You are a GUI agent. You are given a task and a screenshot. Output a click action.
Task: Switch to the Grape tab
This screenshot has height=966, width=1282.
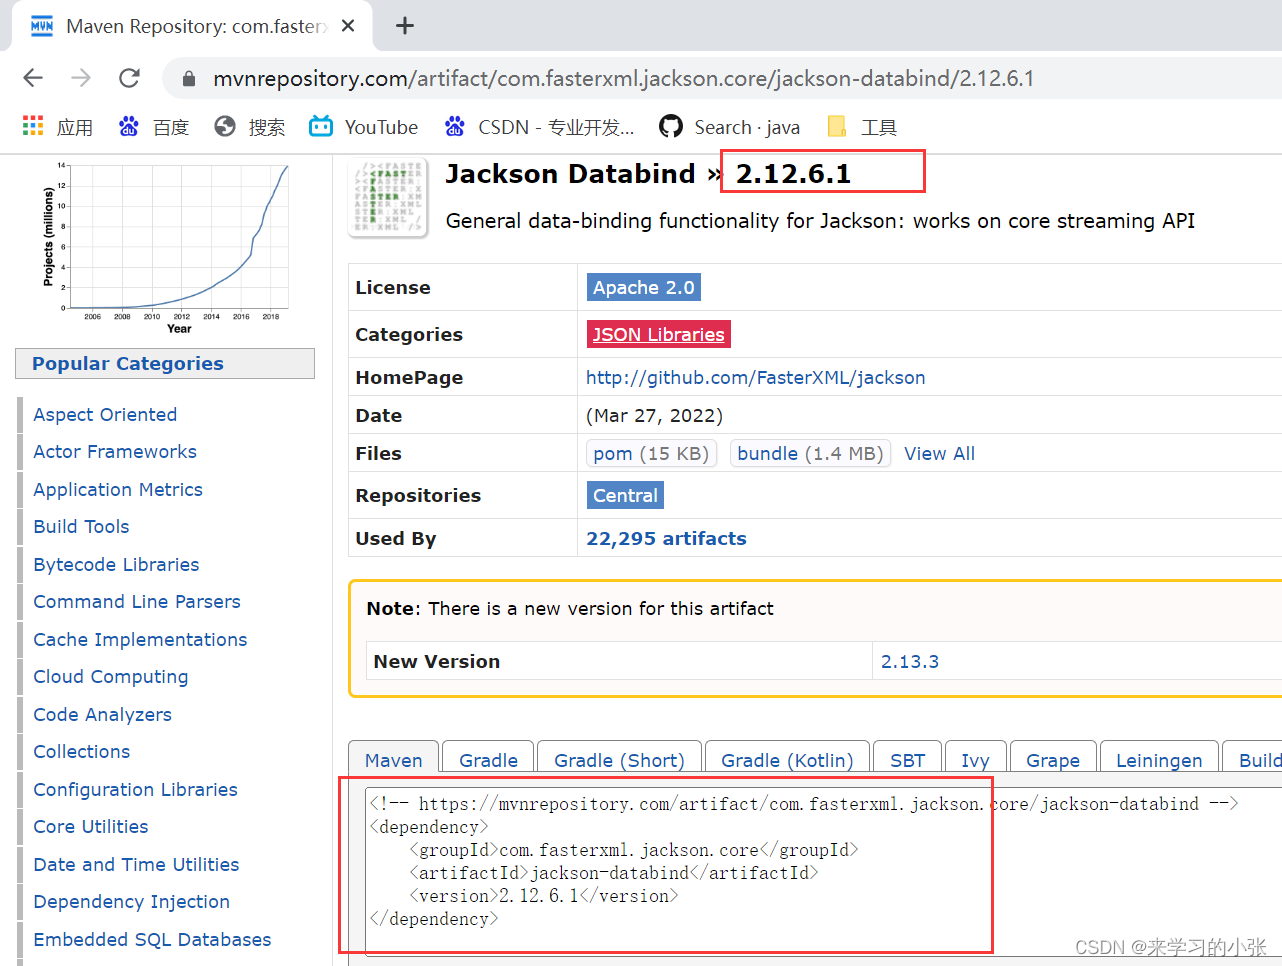[1053, 757]
